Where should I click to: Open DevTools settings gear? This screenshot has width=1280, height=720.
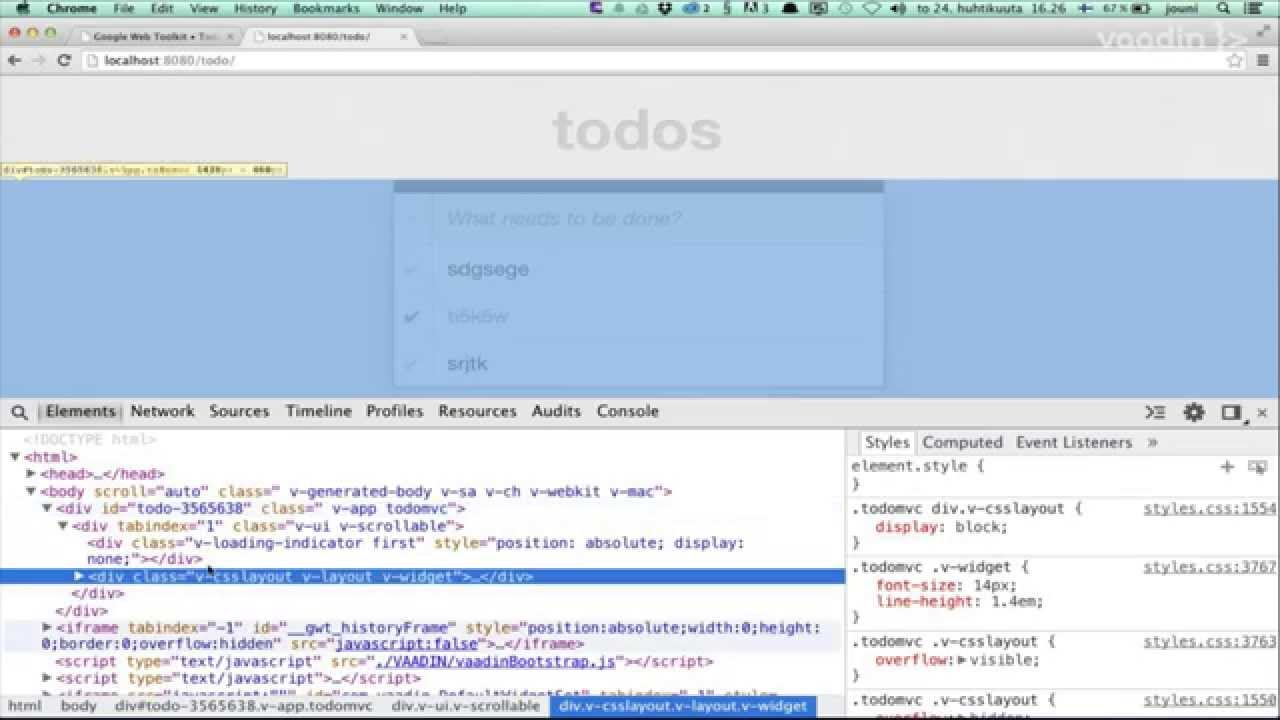1194,412
